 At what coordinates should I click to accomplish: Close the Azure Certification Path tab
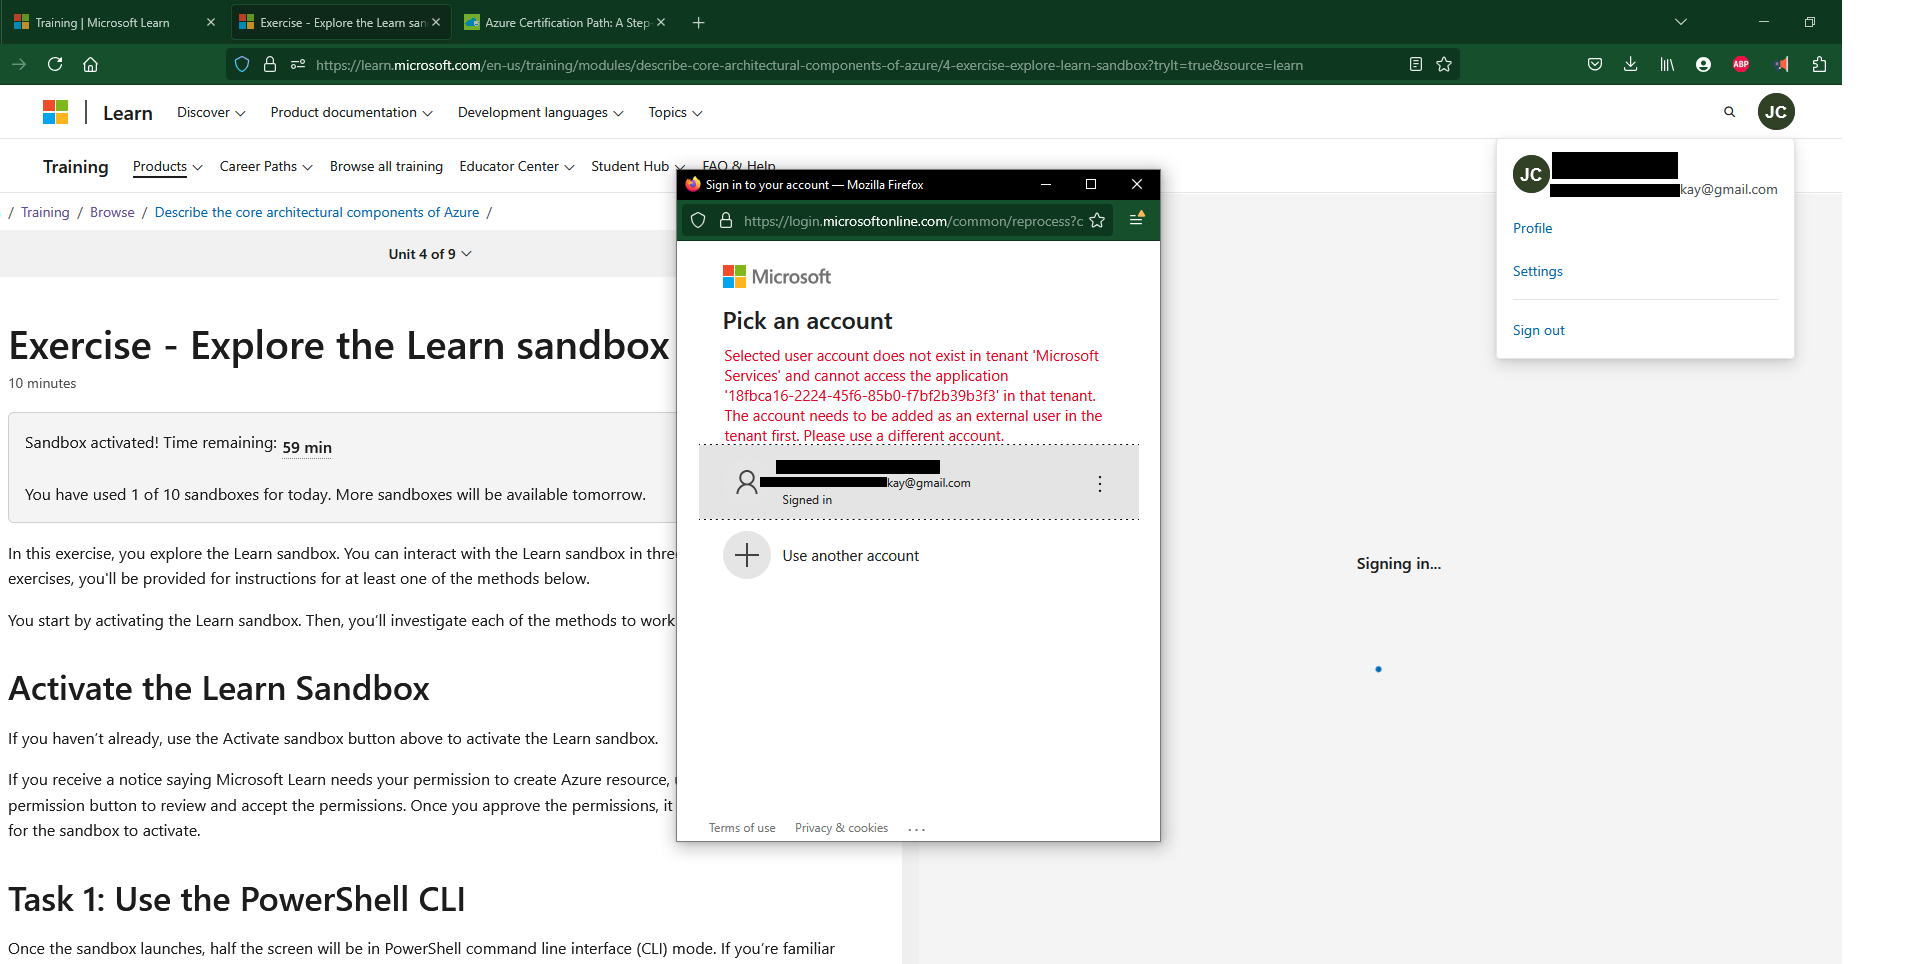(x=661, y=22)
